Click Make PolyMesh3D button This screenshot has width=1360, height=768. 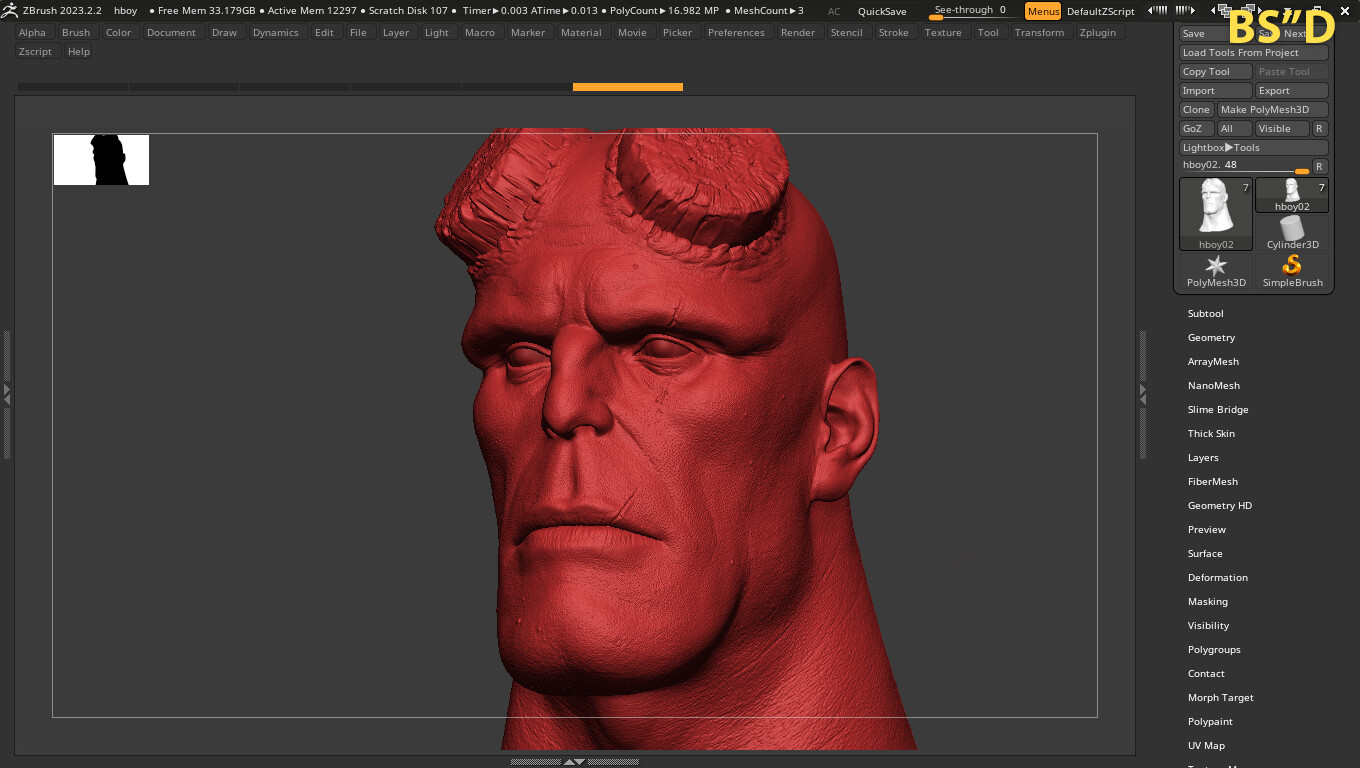[1273, 110]
